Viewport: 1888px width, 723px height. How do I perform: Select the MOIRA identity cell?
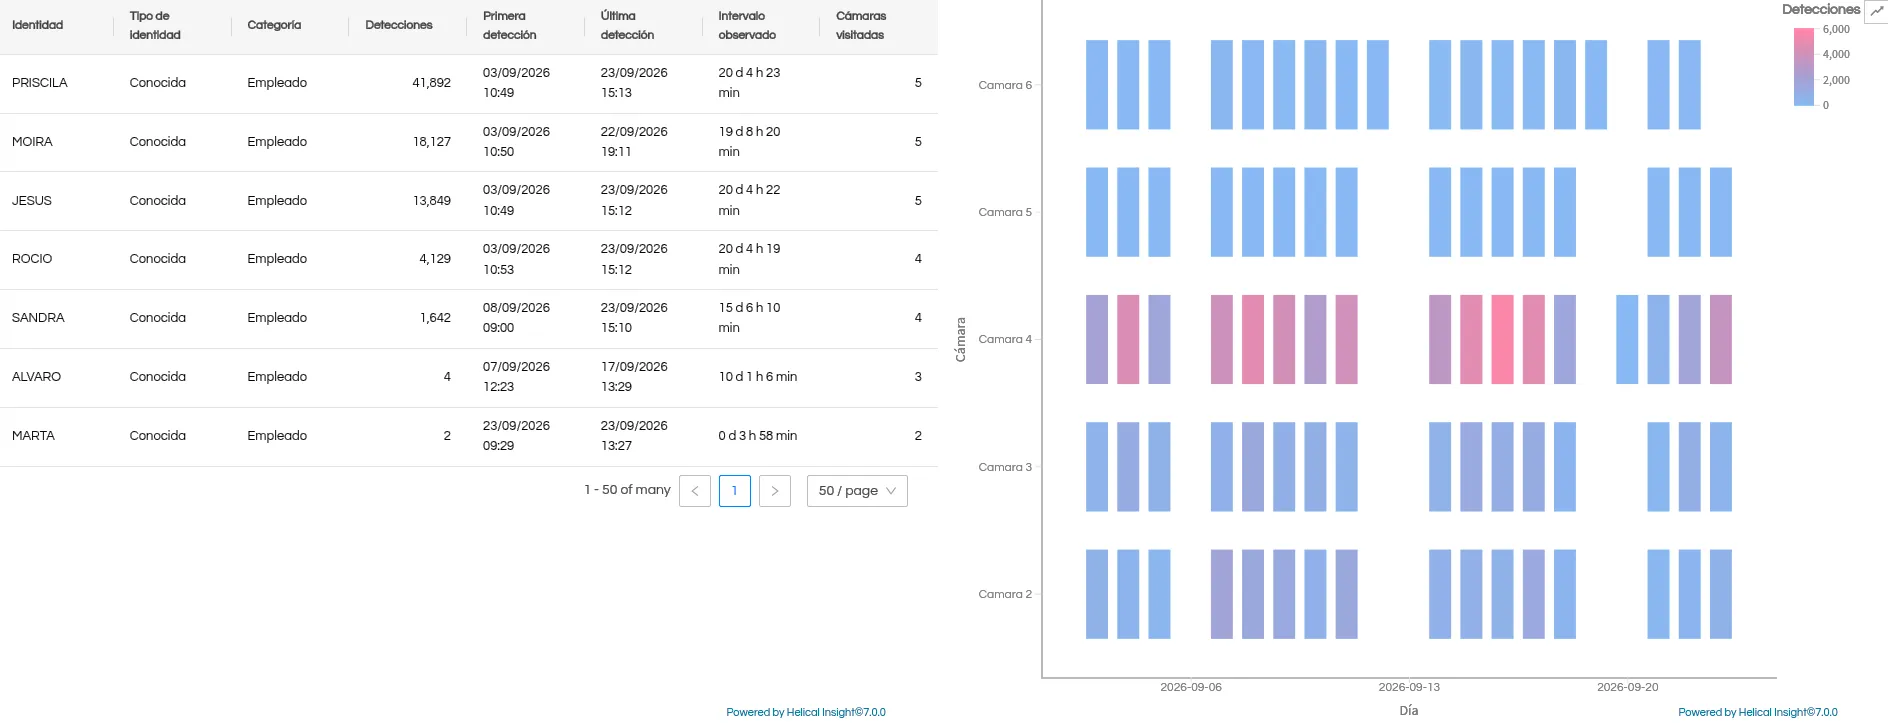pyautogui.click(x=32, y=142)
